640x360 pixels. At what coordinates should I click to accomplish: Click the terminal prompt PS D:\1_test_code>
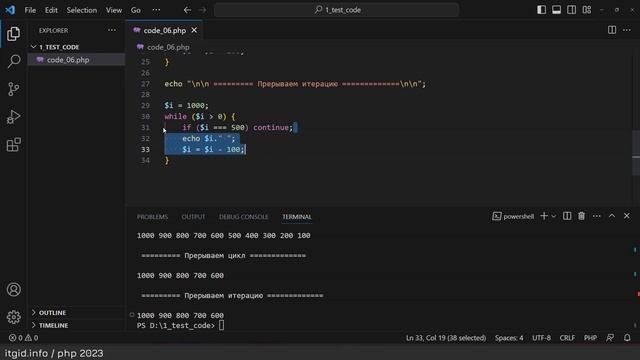pyautogui.click(x=176, y=325)
